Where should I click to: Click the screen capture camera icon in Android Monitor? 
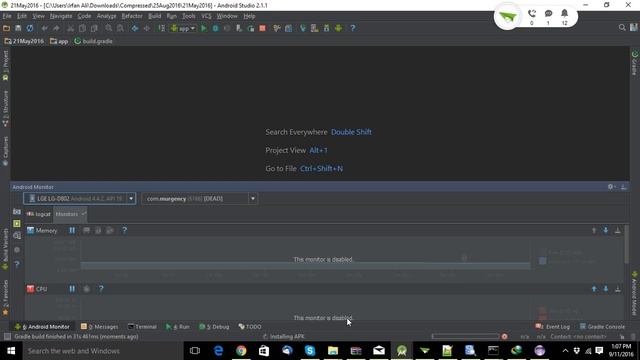pyautogui.click(x=17, y=212)
